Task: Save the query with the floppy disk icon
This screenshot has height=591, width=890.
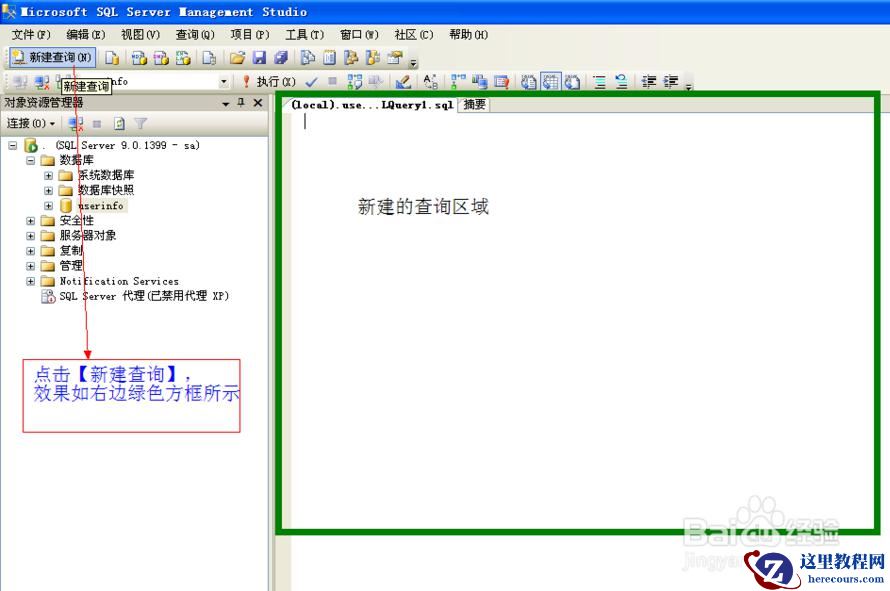Action: point(259,57)
